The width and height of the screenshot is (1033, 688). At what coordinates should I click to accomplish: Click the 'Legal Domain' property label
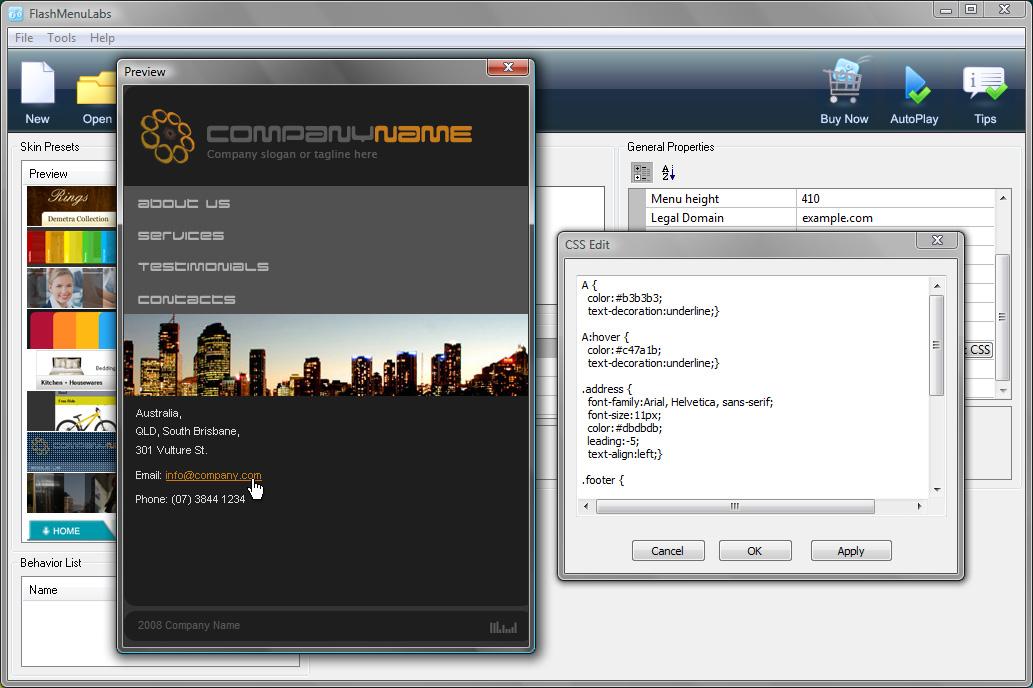click(687, 218)
